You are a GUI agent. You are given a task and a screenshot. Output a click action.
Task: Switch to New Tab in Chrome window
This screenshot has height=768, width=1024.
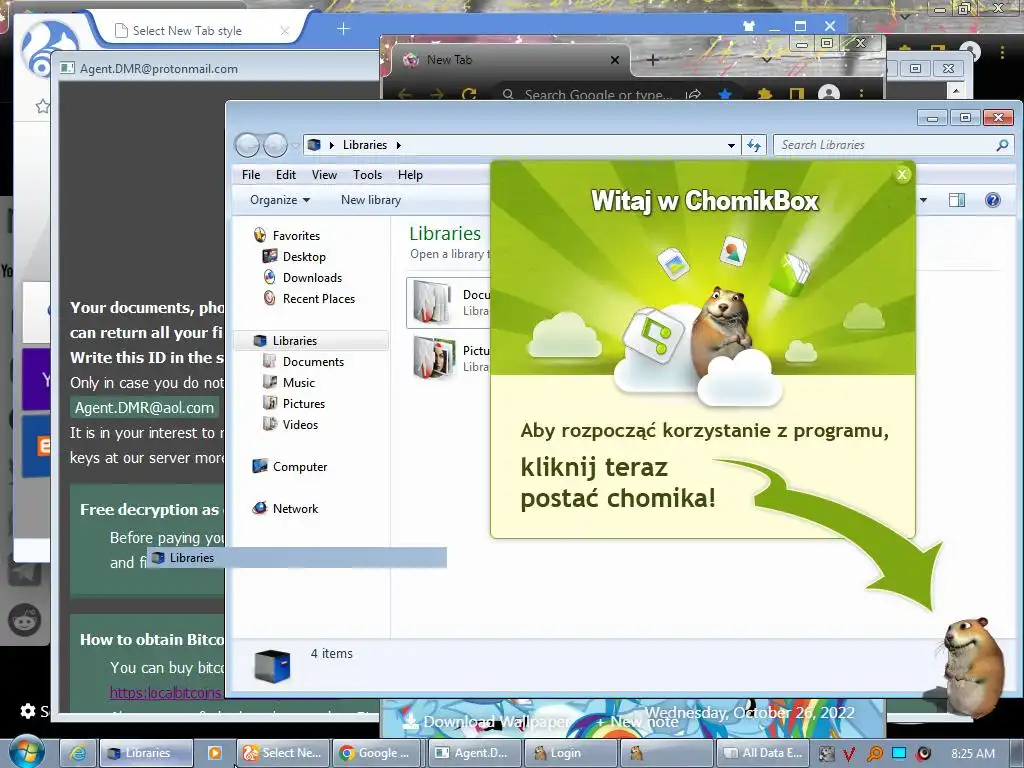point(449,59)
